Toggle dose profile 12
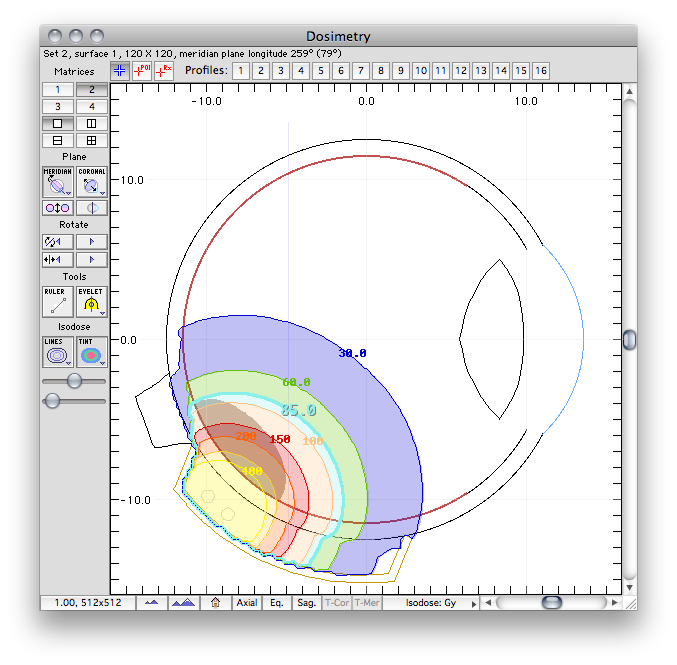677x665 pixels. pyautogui.click(x=461, y=71)
